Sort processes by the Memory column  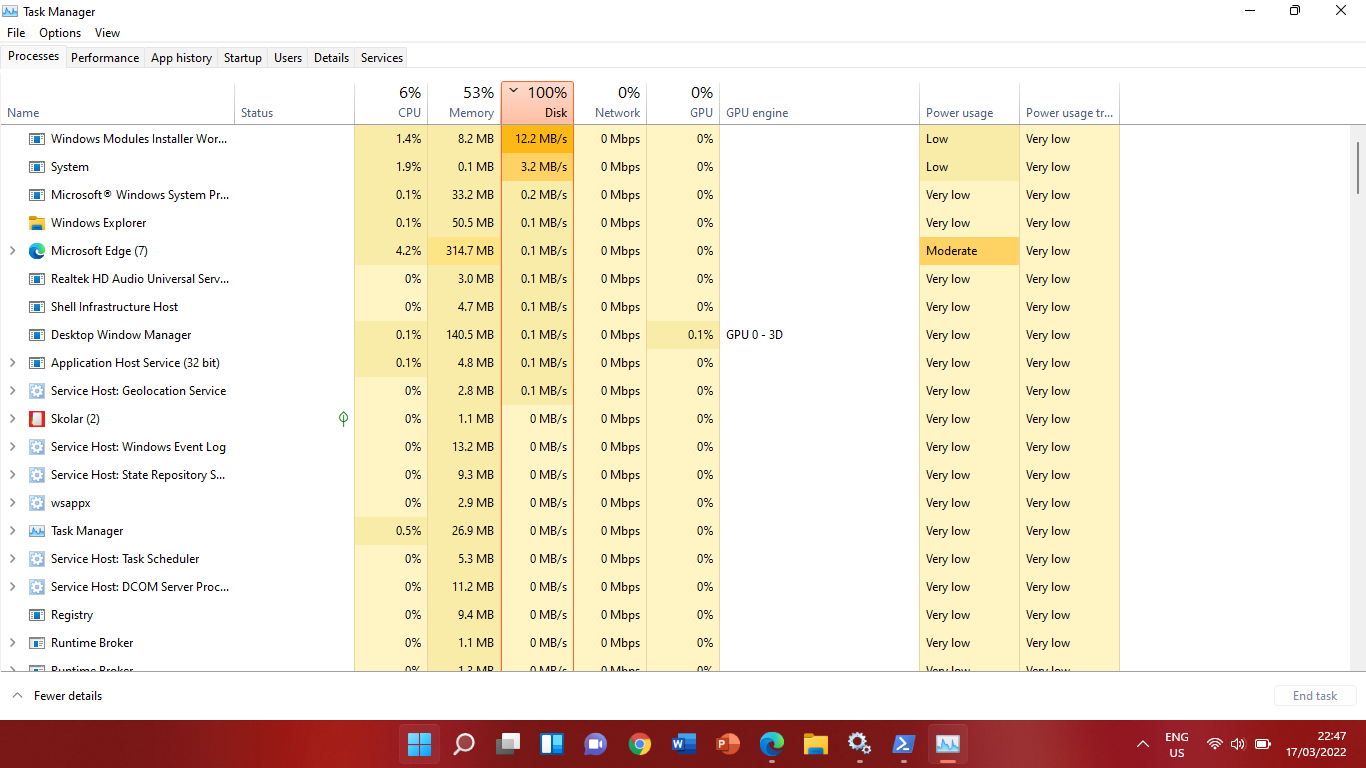pyautogui.click(x=464, y=103)
